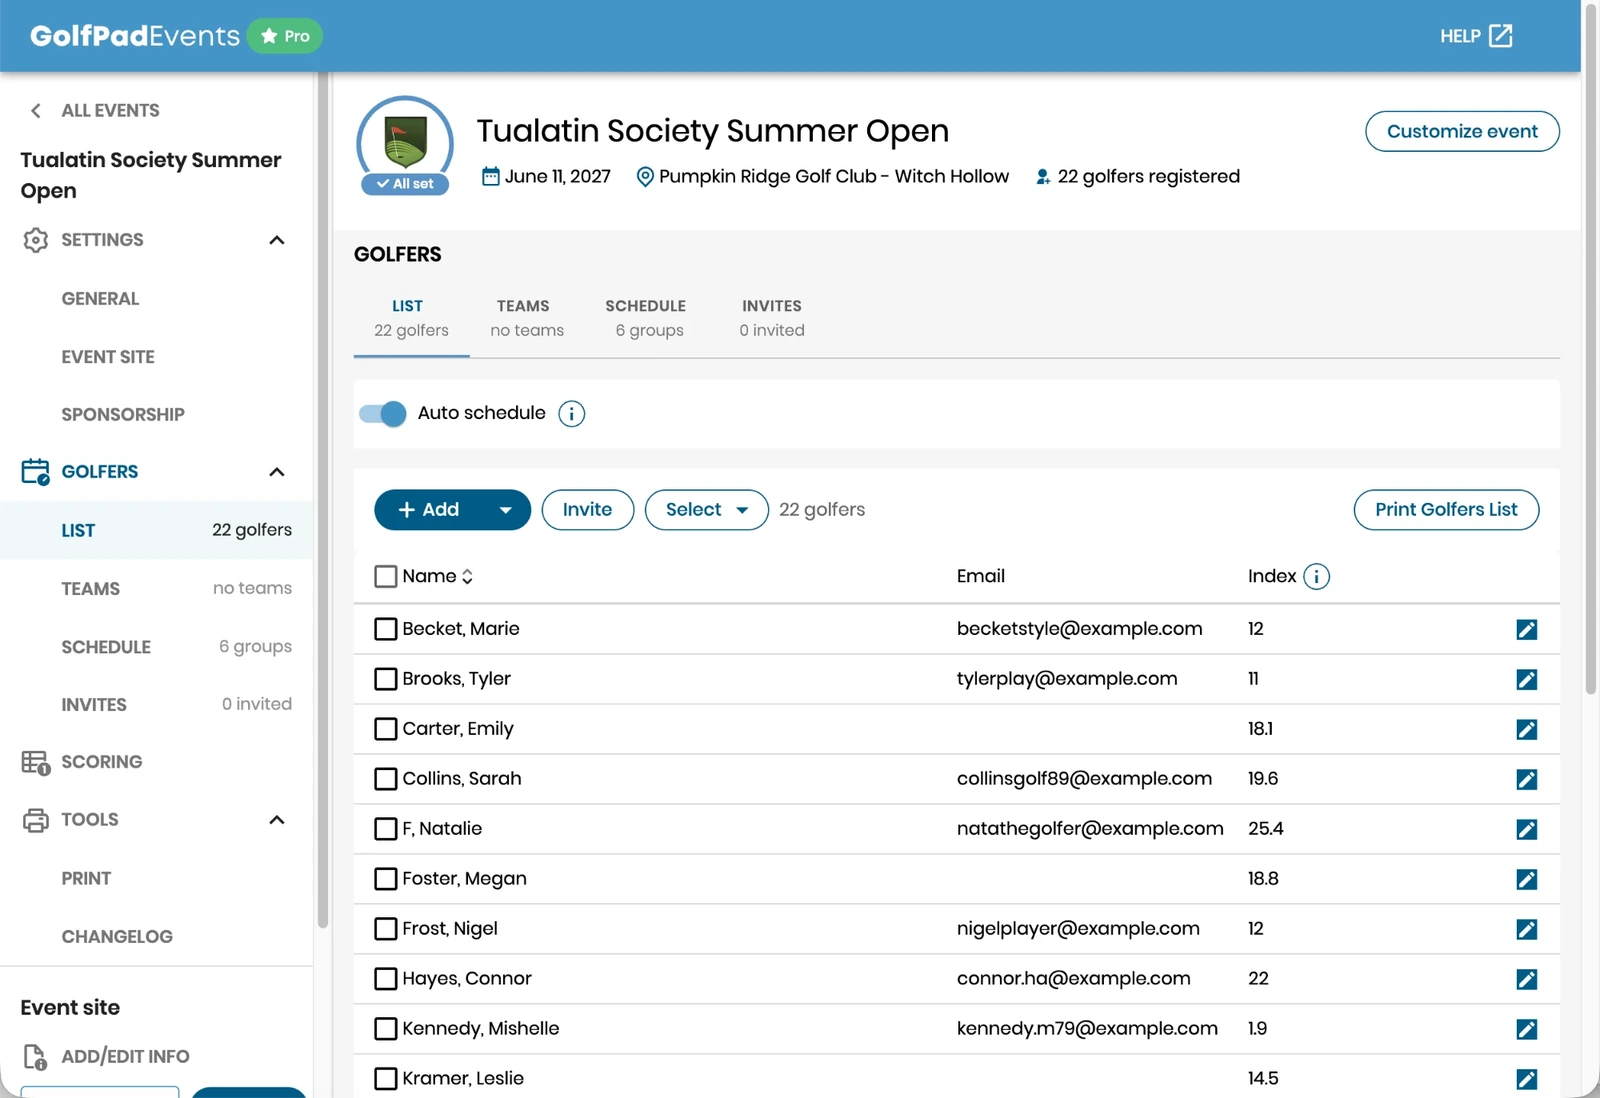
Task: Edit the Collins, Sarah row
Action: 1526,779
